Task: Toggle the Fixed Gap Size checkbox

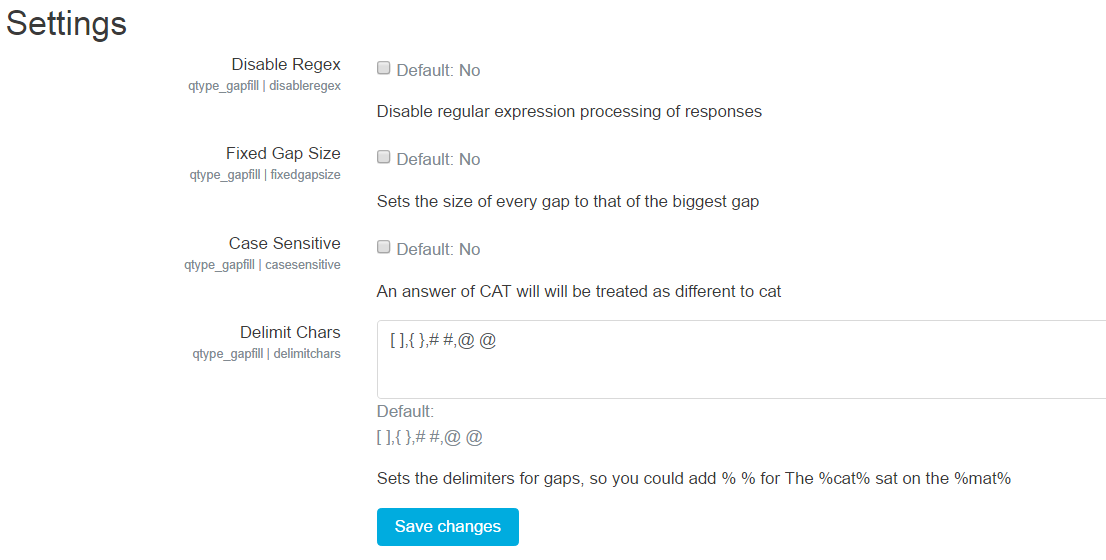Action: click(x=383, y=157)
